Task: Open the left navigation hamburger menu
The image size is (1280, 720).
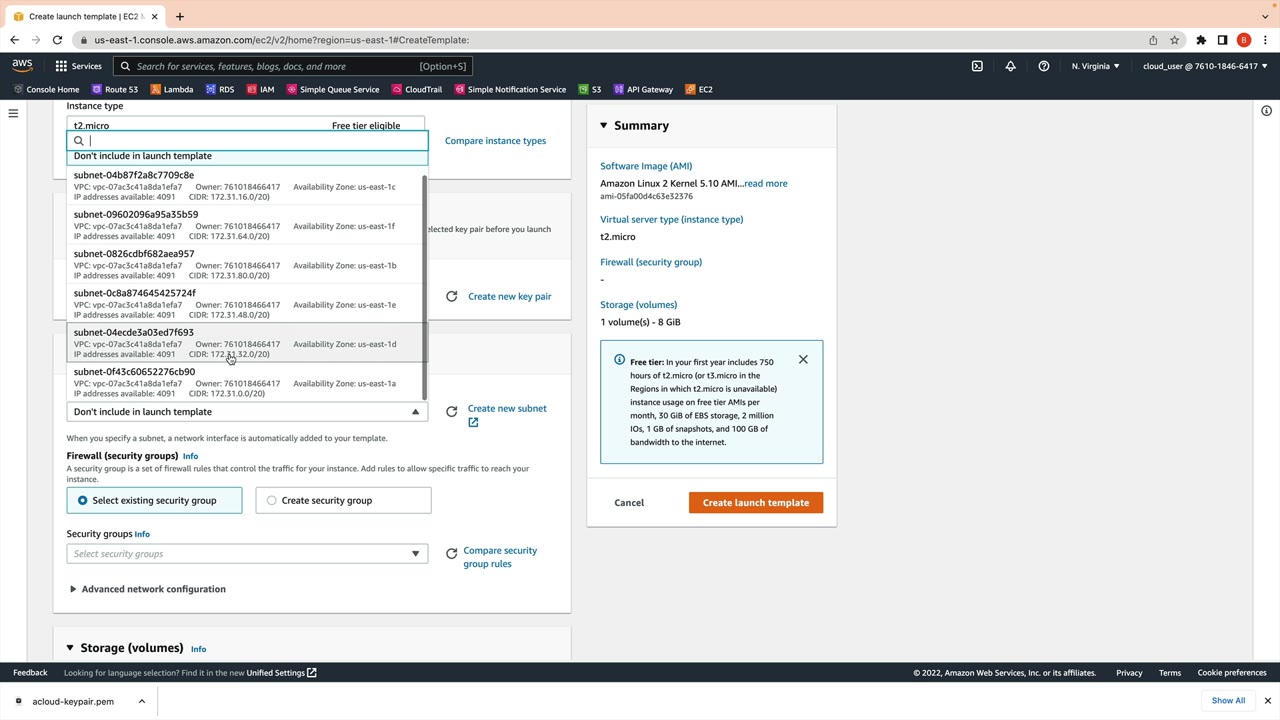Action: click(x=13, y=113)
